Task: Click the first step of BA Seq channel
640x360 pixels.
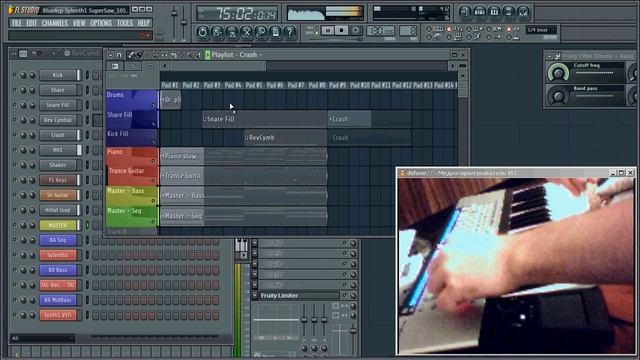Action: tap(95, 240)
